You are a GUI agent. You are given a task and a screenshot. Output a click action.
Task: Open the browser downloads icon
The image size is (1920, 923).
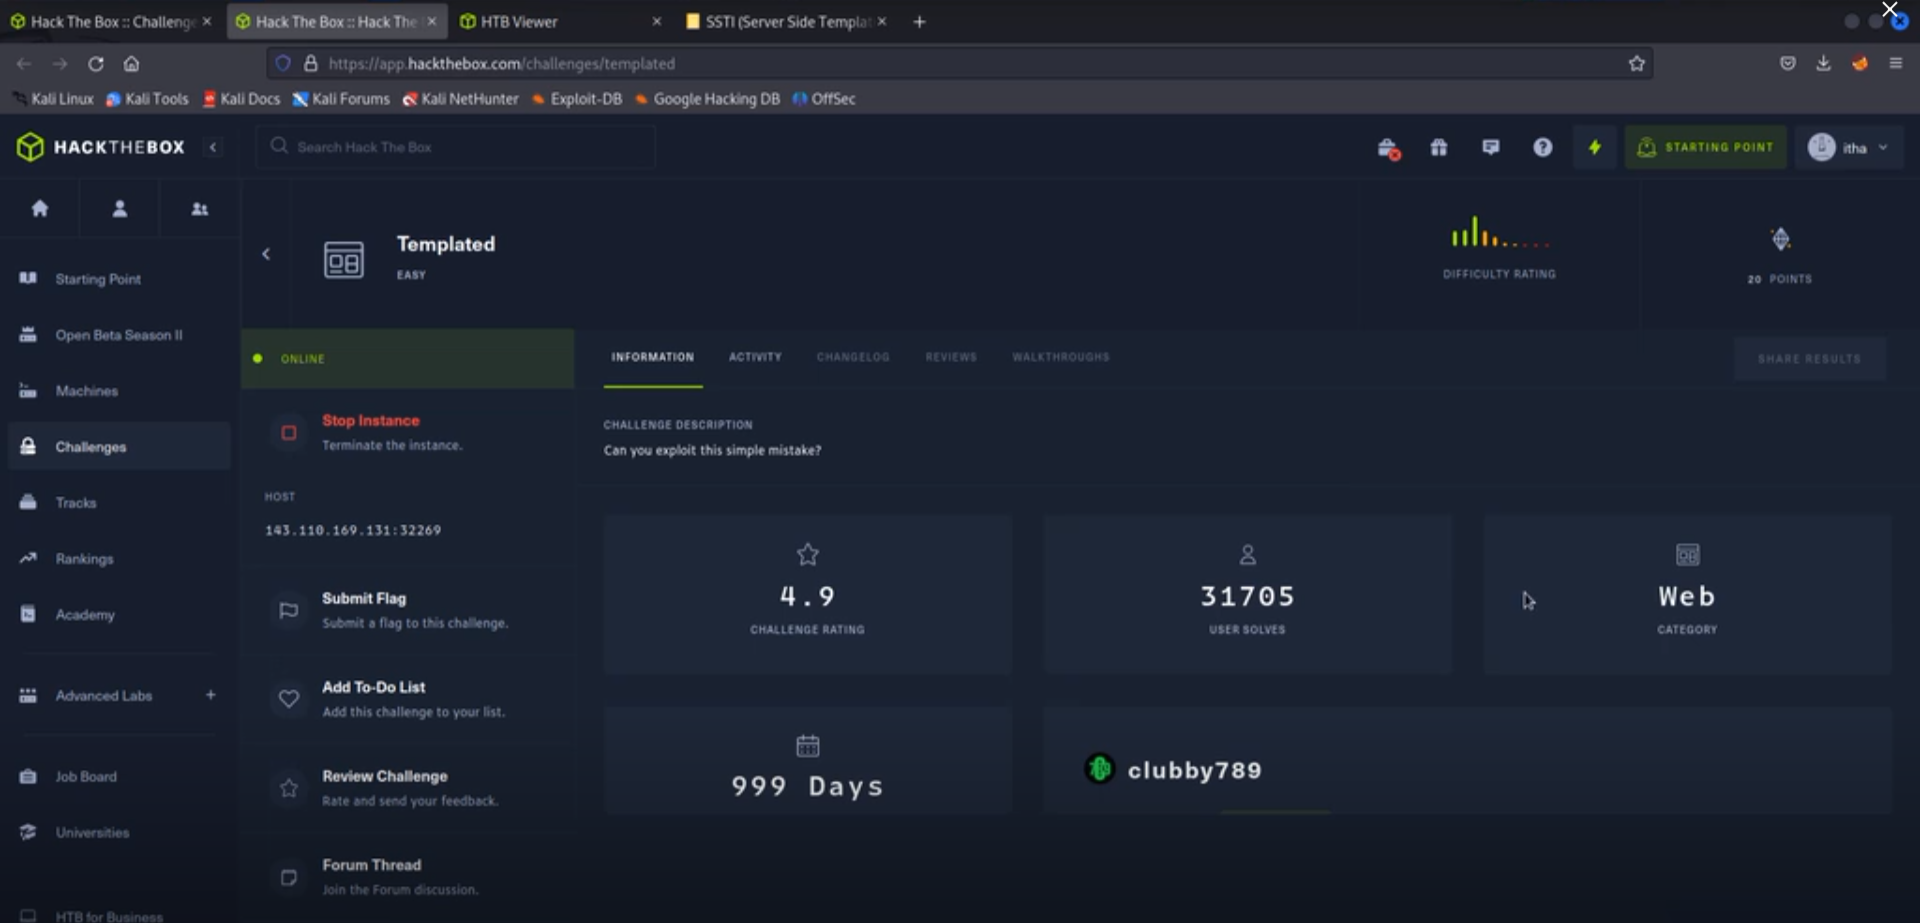(1823, 63)
